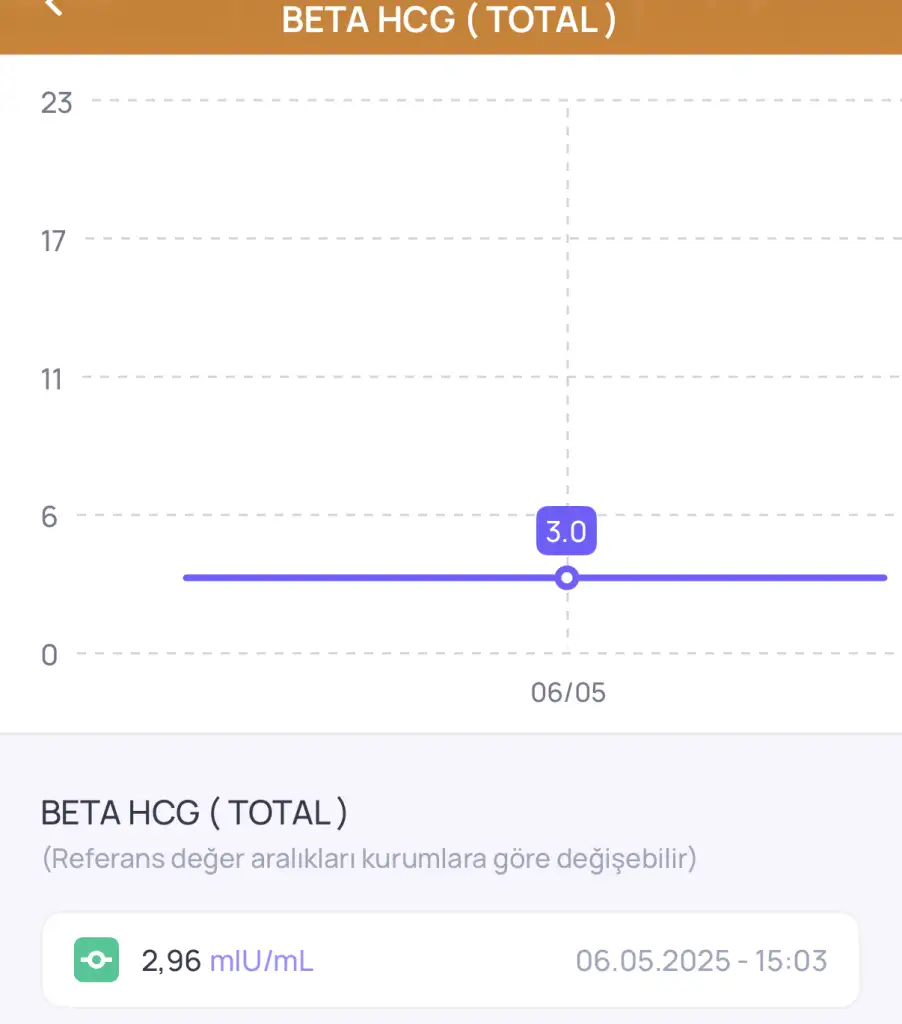Tap the mIU/mL unit label

[x=261, y=961]
